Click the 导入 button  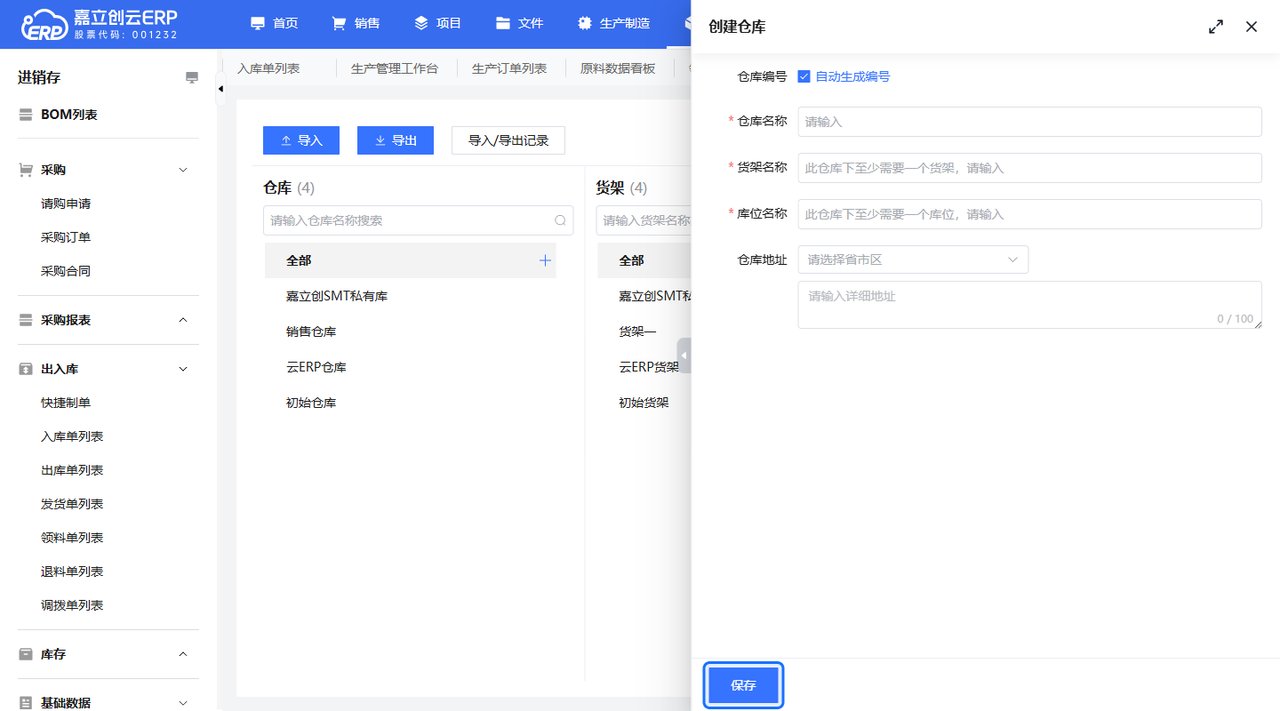pos(301,141)
